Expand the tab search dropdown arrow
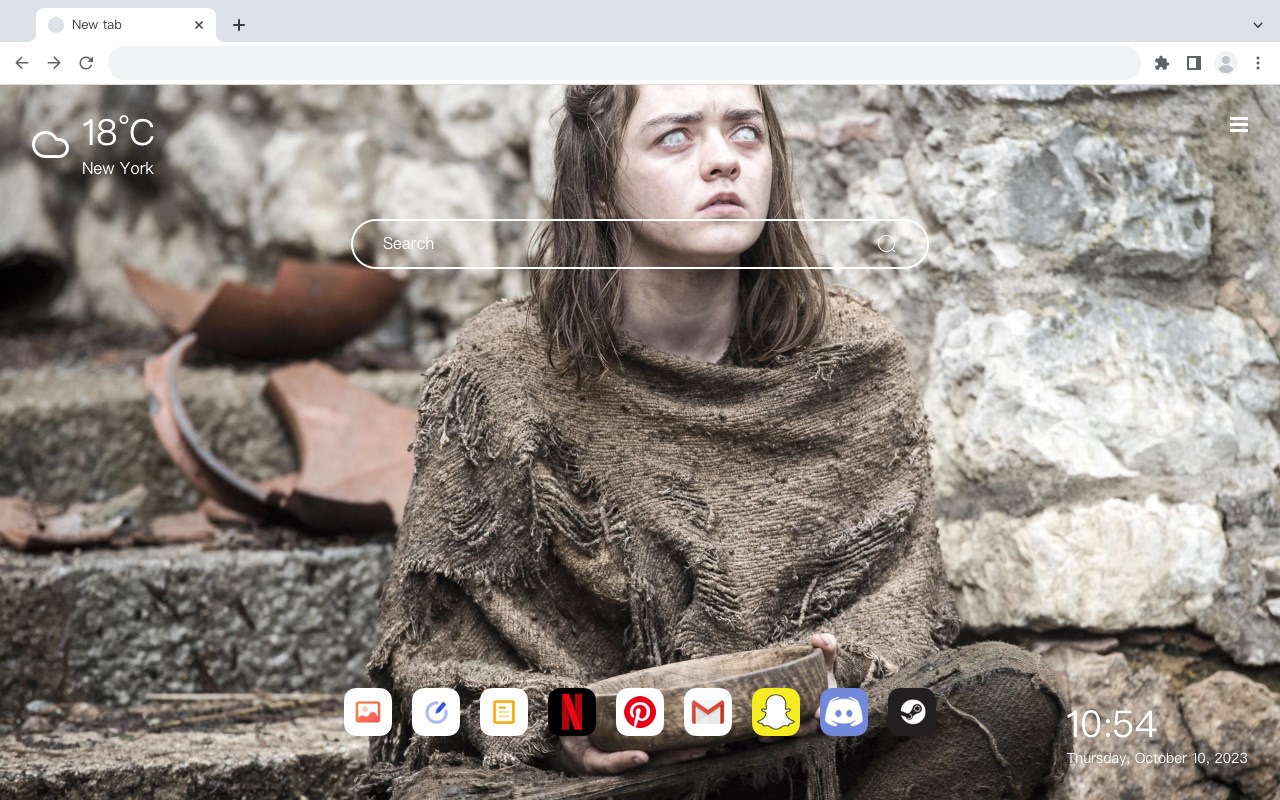 tap(1258, 25)
